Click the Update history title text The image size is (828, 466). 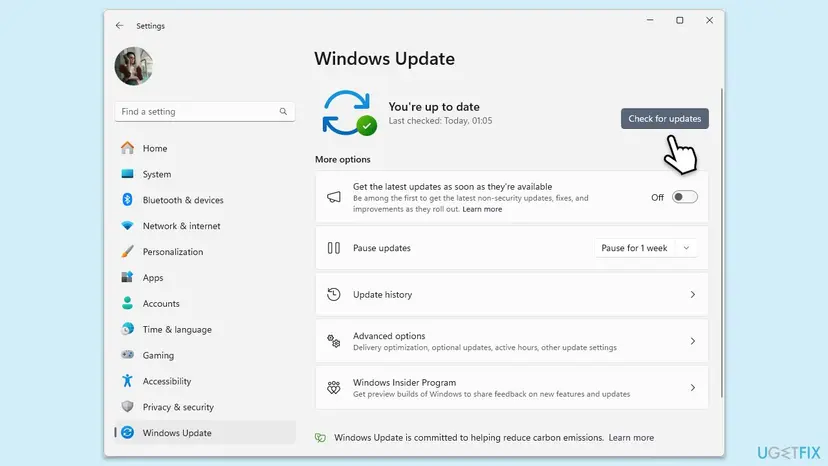[382, 295]
